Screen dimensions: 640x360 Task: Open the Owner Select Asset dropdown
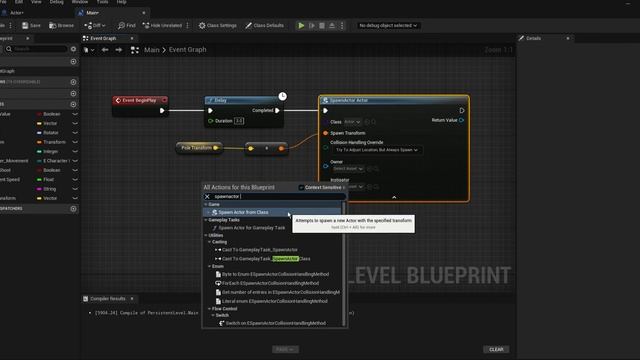click(x=348, y=169)
